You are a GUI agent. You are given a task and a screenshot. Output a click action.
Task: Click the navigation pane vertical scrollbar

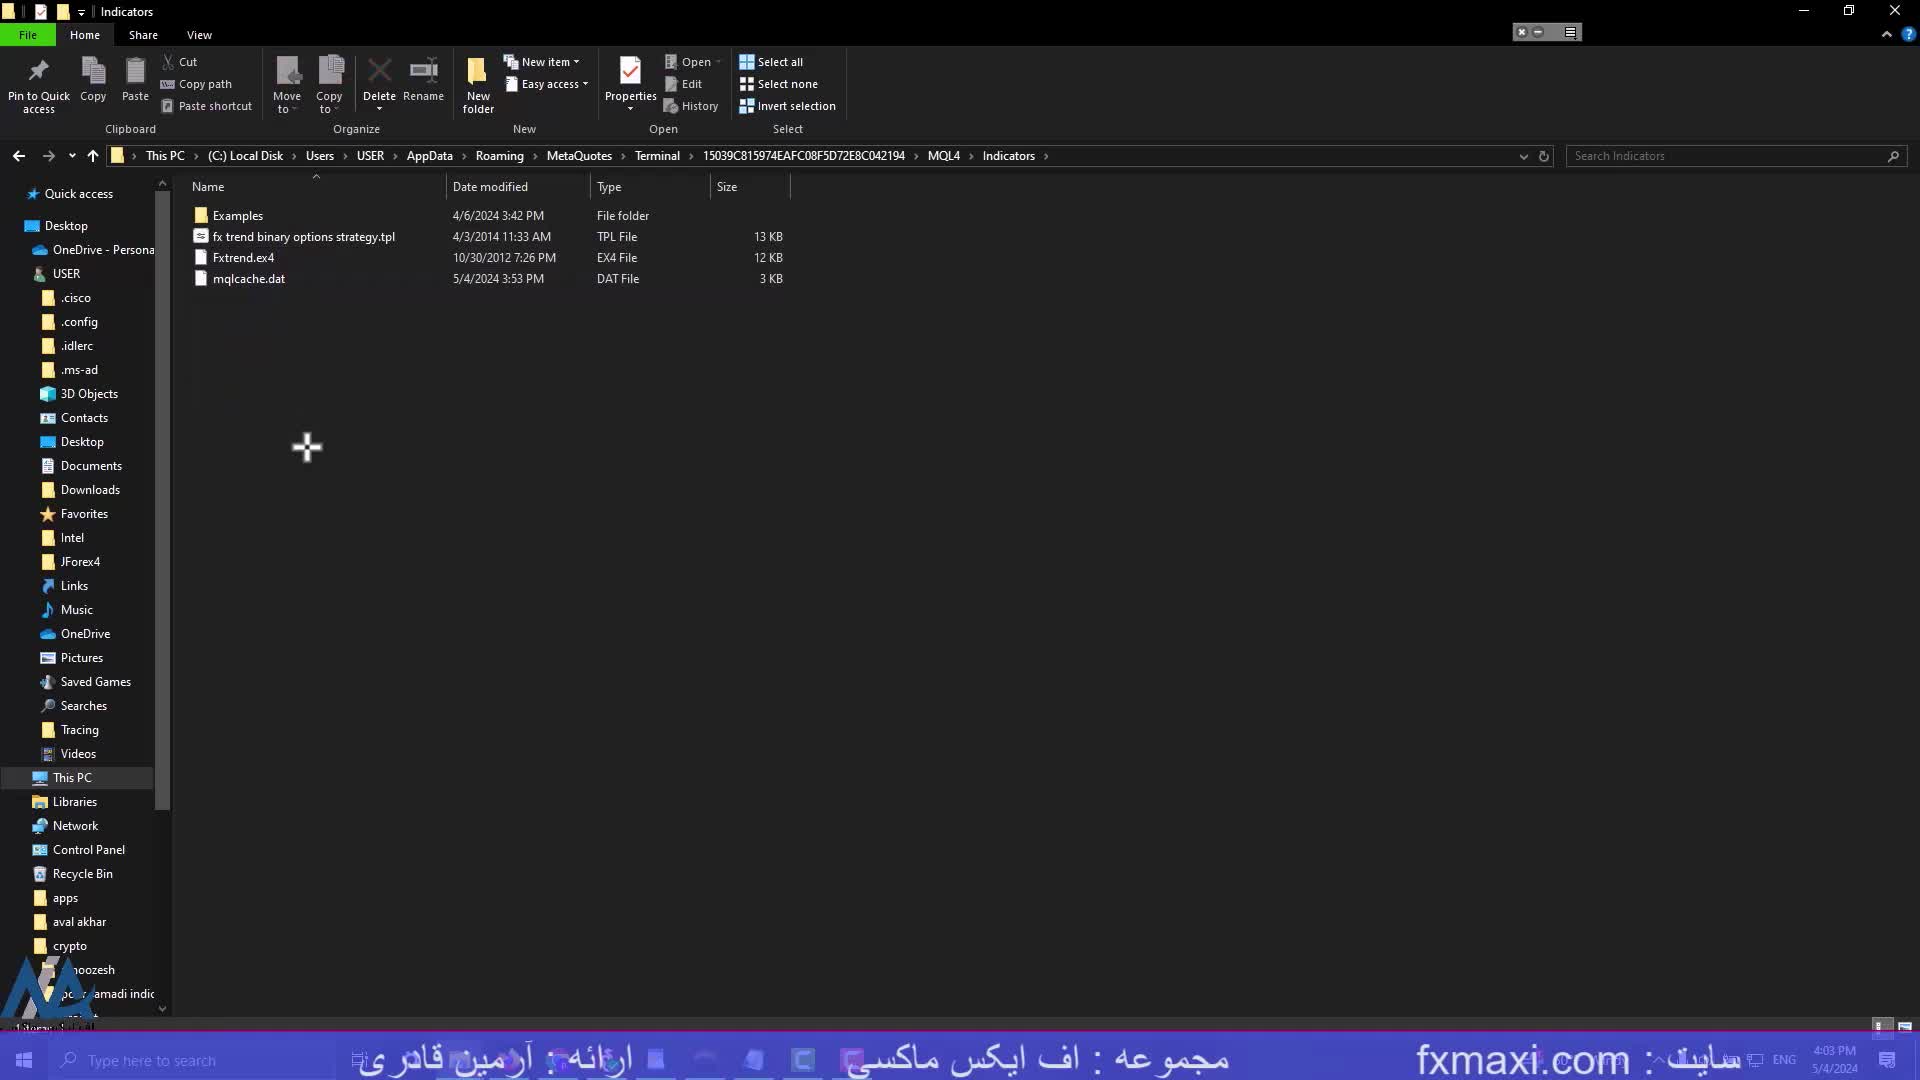pos(162,500)
